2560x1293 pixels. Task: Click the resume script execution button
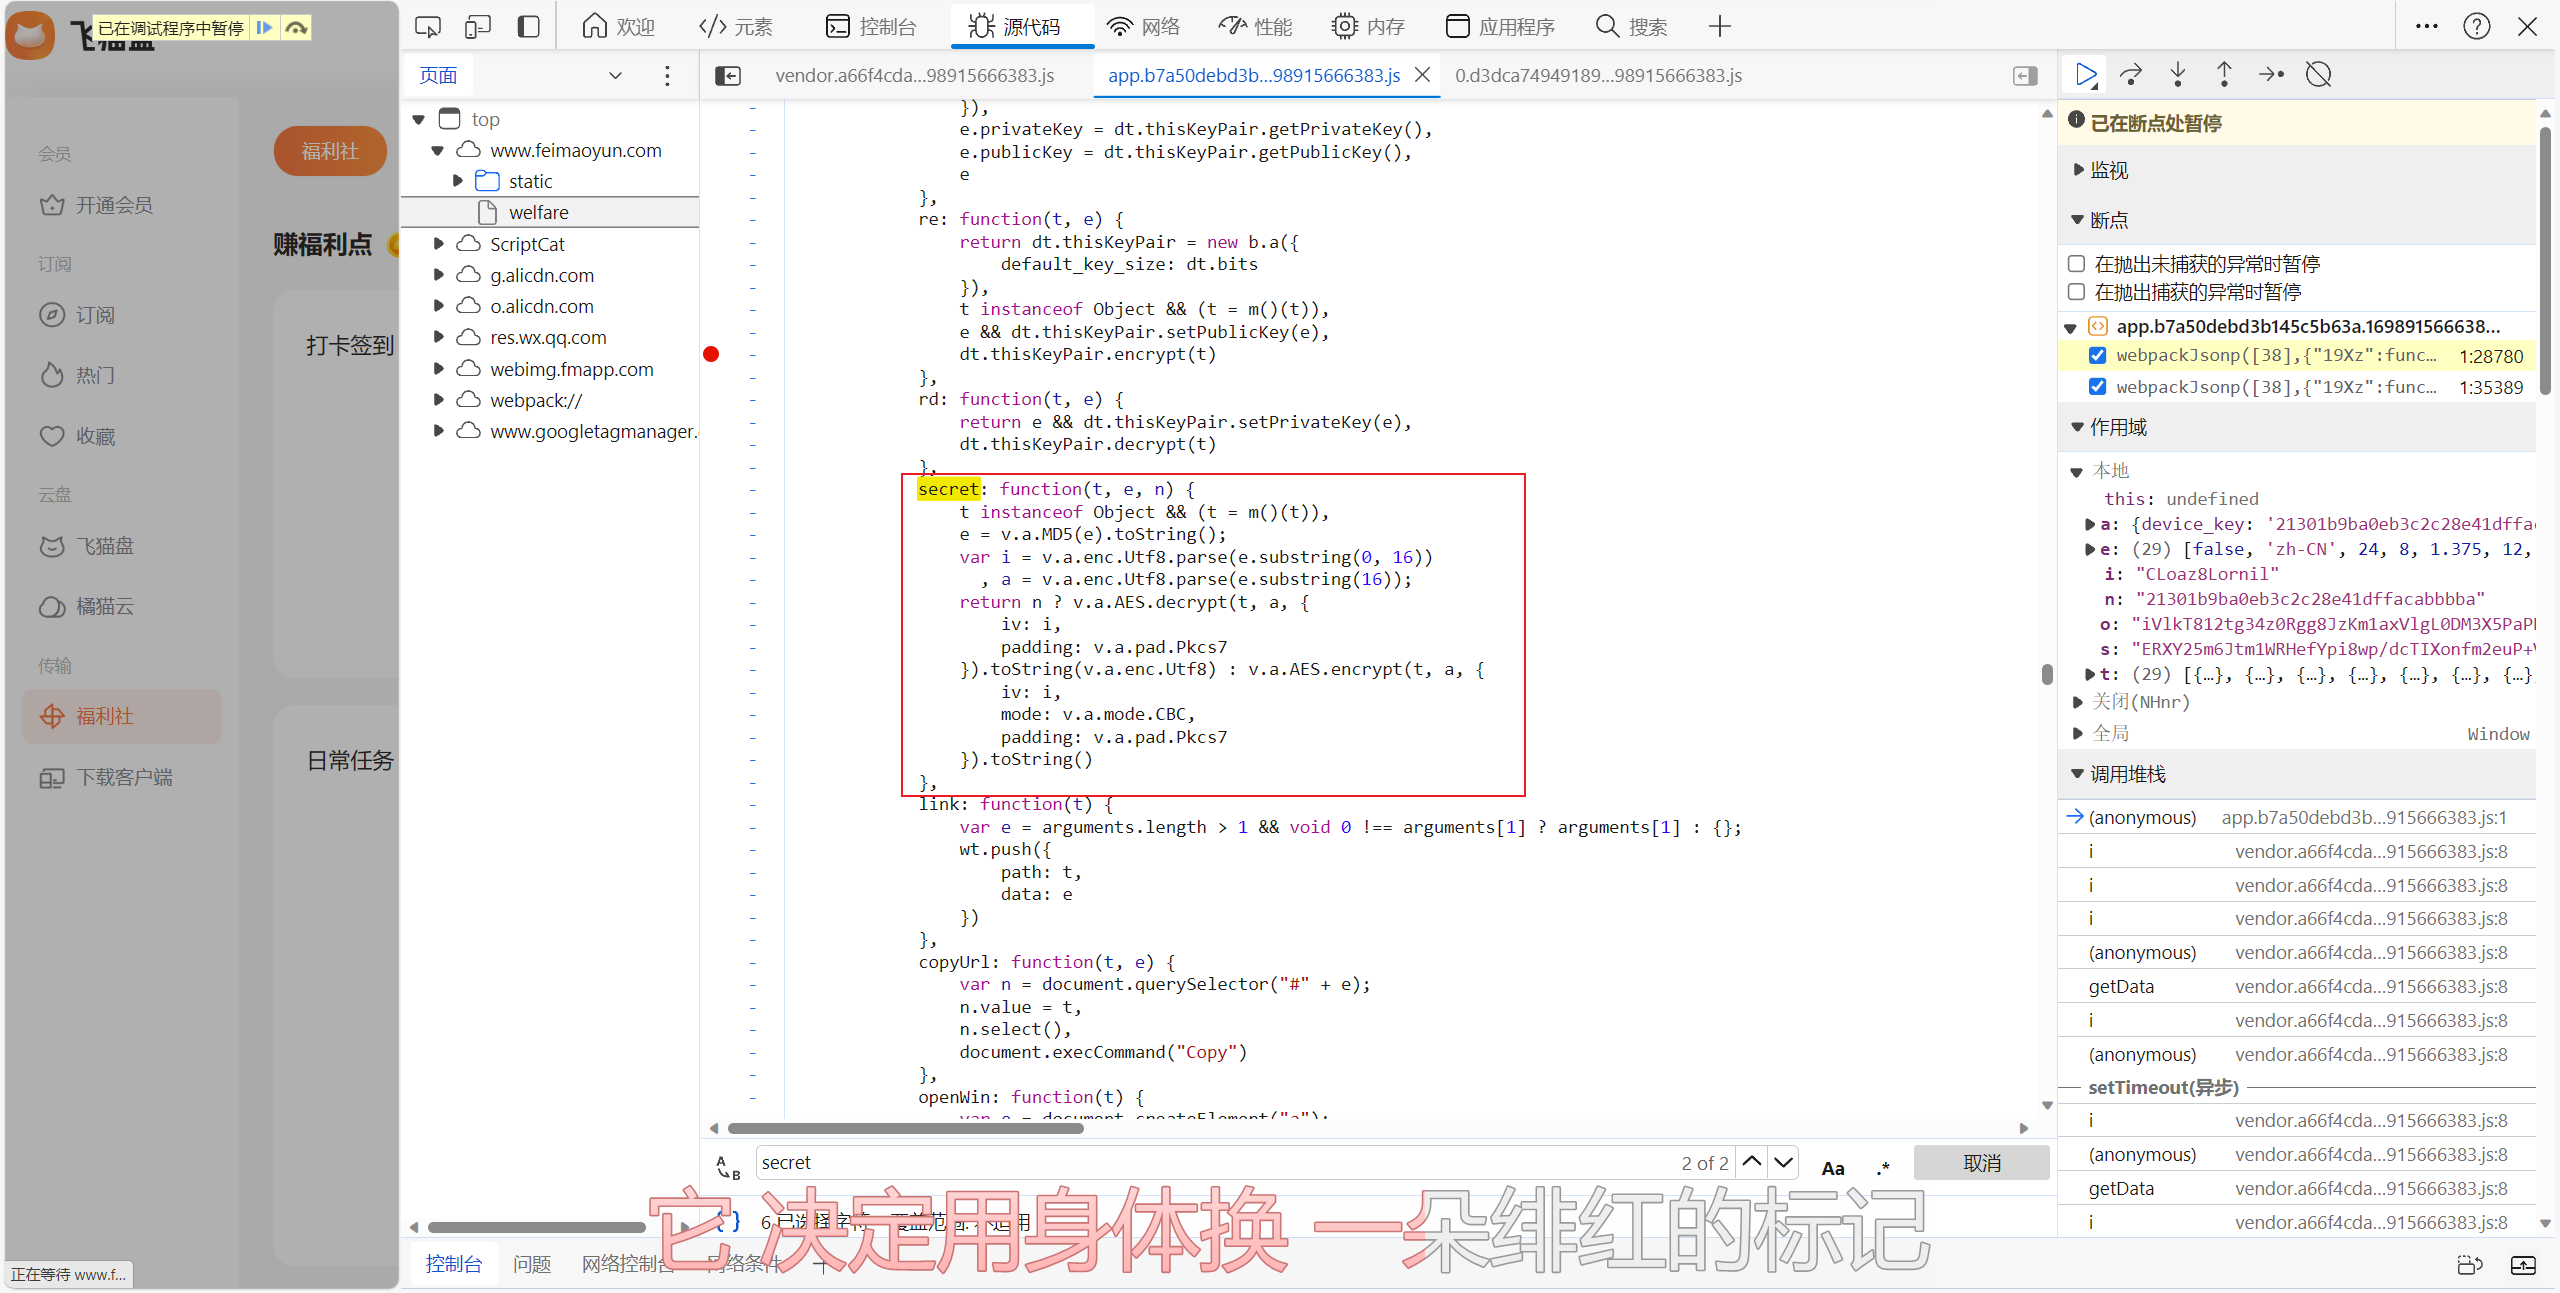point(2085,75)
